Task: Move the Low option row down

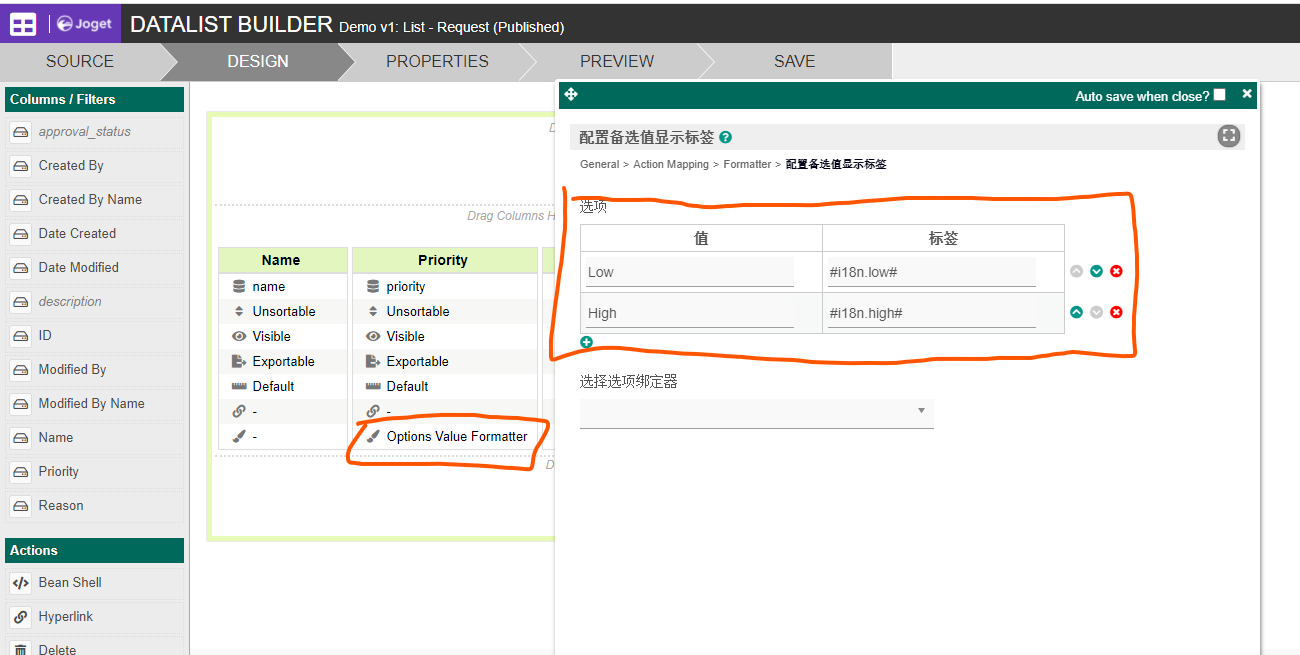Action: (1096, 271)
